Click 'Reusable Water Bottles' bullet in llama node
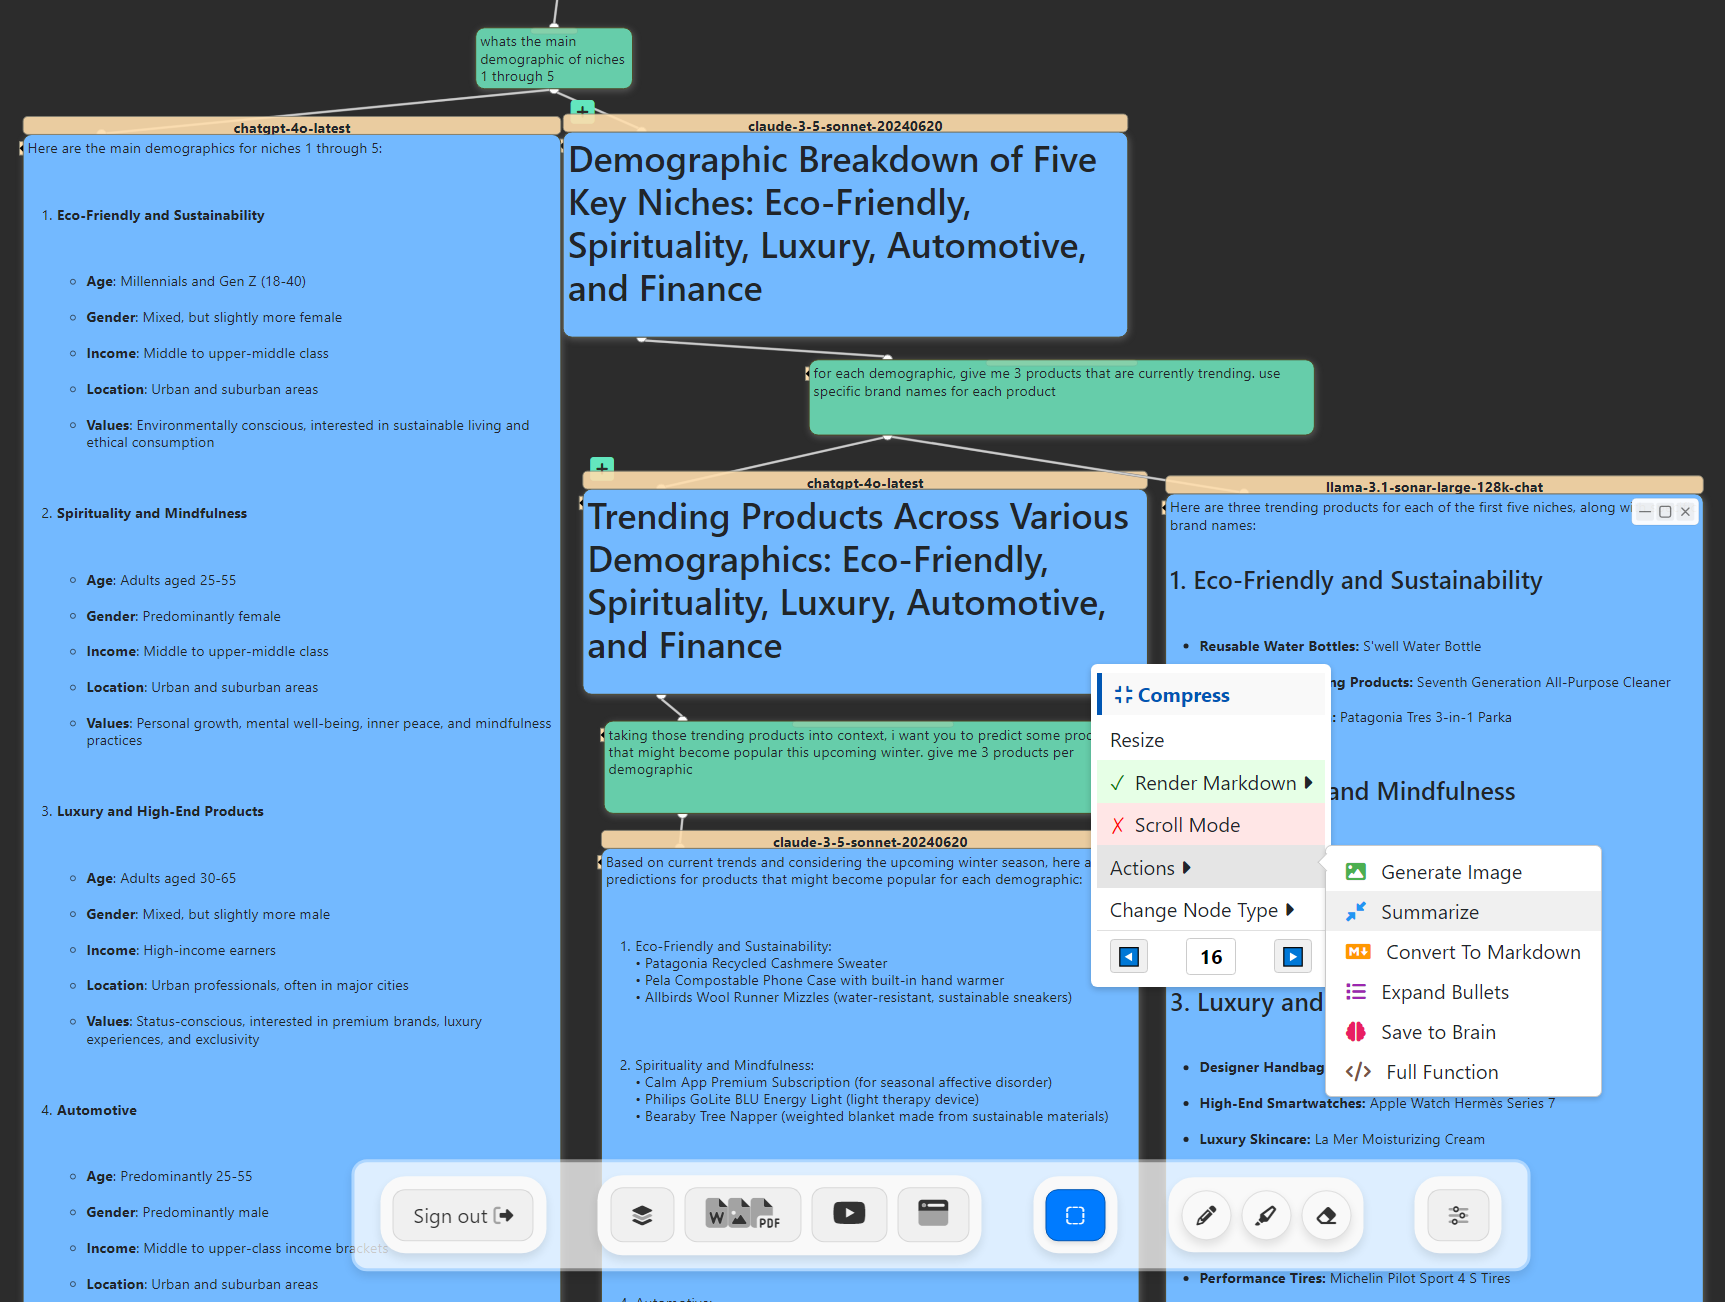This screenshot has height=1302, width=1725. pyautogui.click(x=1340, y=646)
